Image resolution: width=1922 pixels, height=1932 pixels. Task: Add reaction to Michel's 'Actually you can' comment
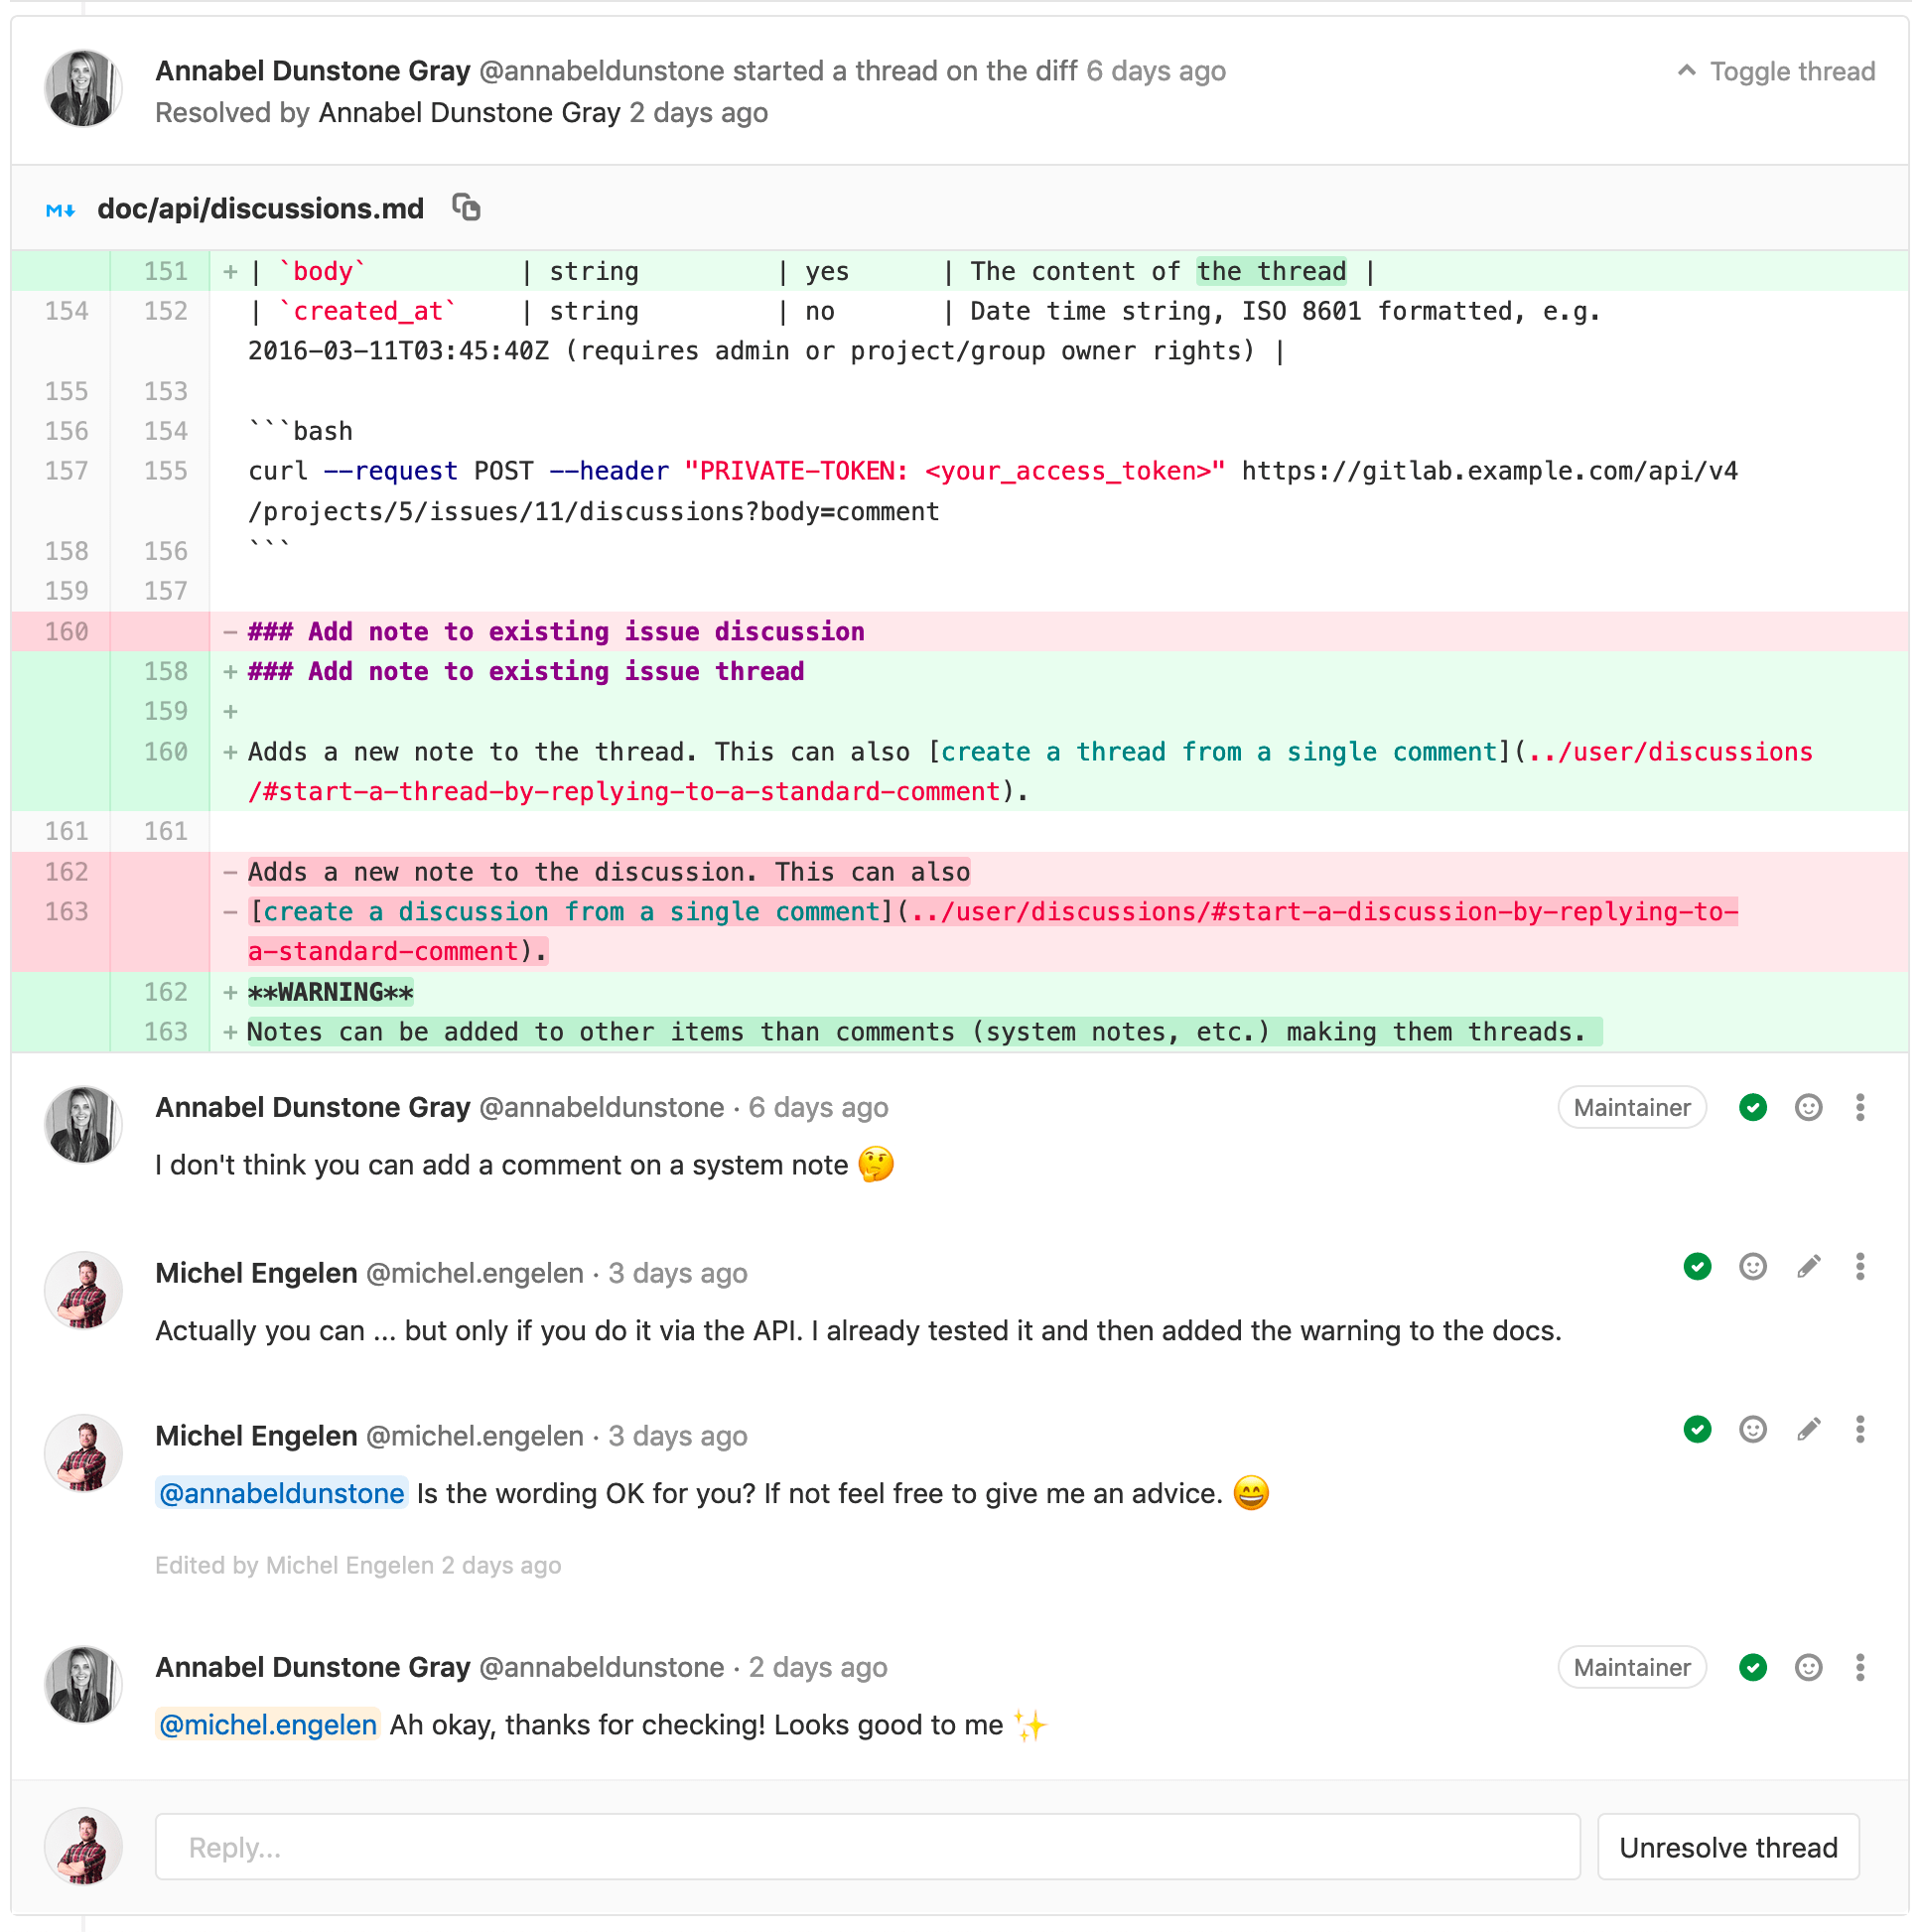[1753, 1268]
